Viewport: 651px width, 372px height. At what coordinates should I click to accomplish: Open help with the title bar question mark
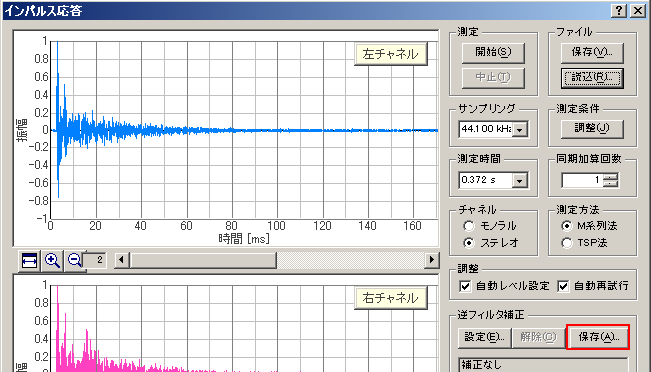tap(619, 11)
